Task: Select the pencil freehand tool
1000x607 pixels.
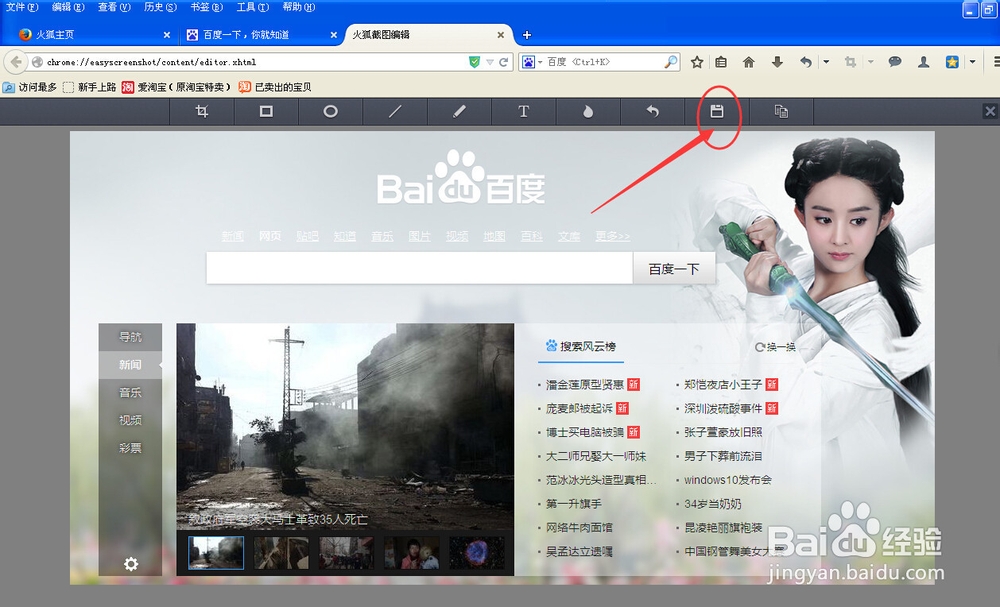Action: [459, 112]
